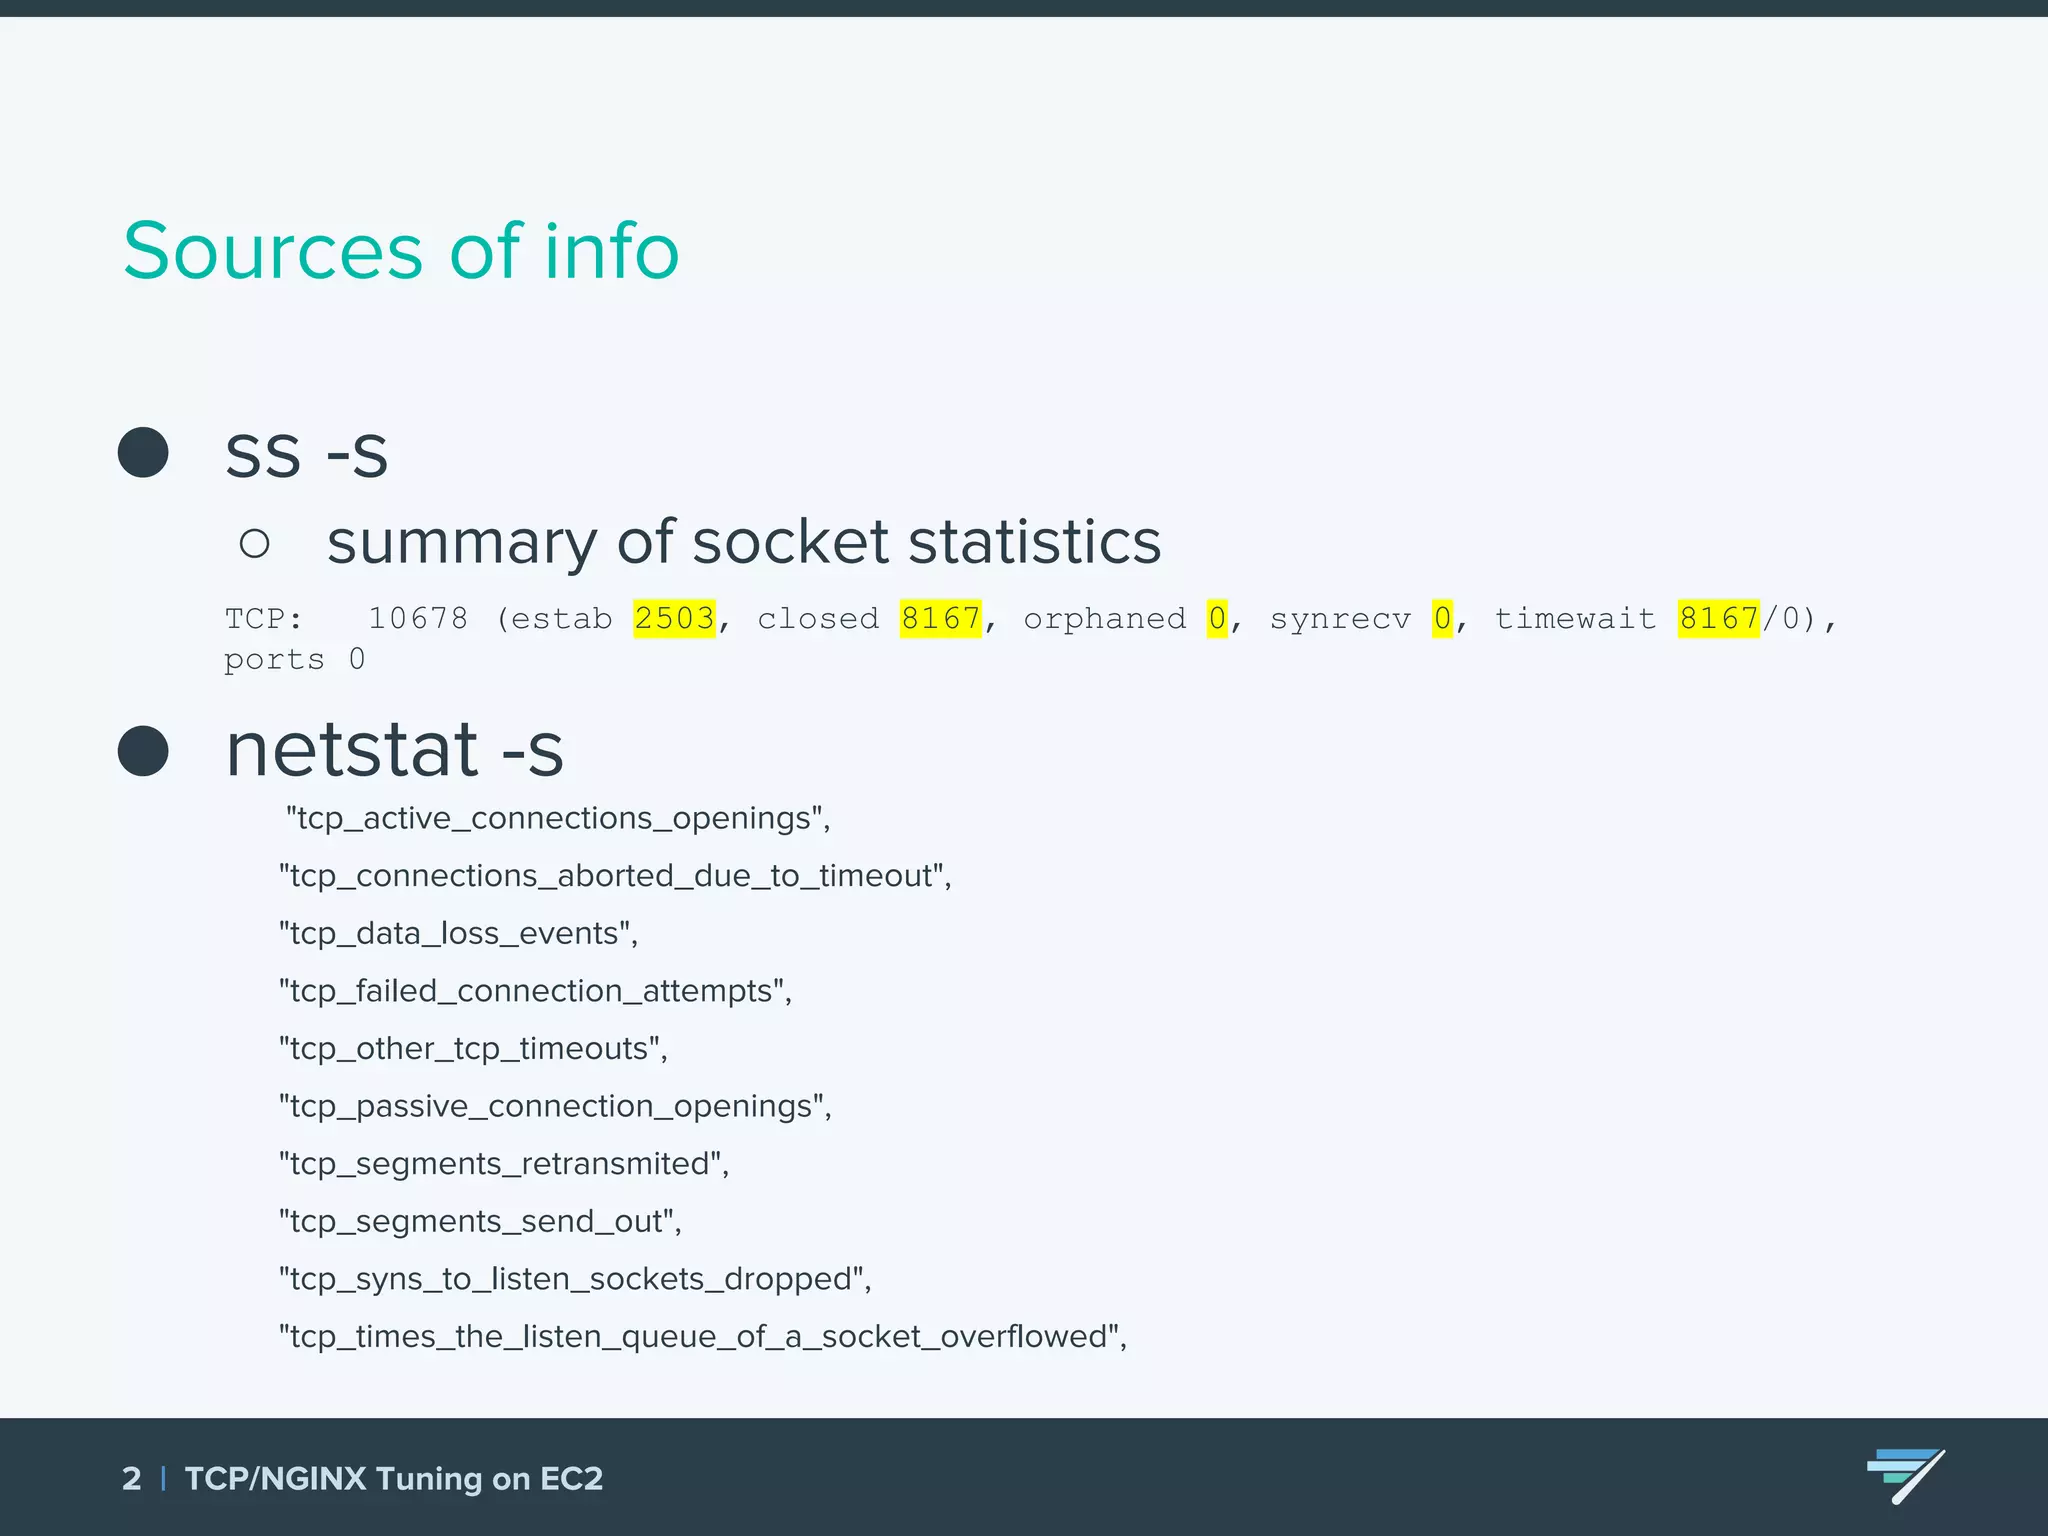Screen dimensions: 2048x1536
Task: Click the "tcp_data_loss_events" entry
Action: coord(458,933)
